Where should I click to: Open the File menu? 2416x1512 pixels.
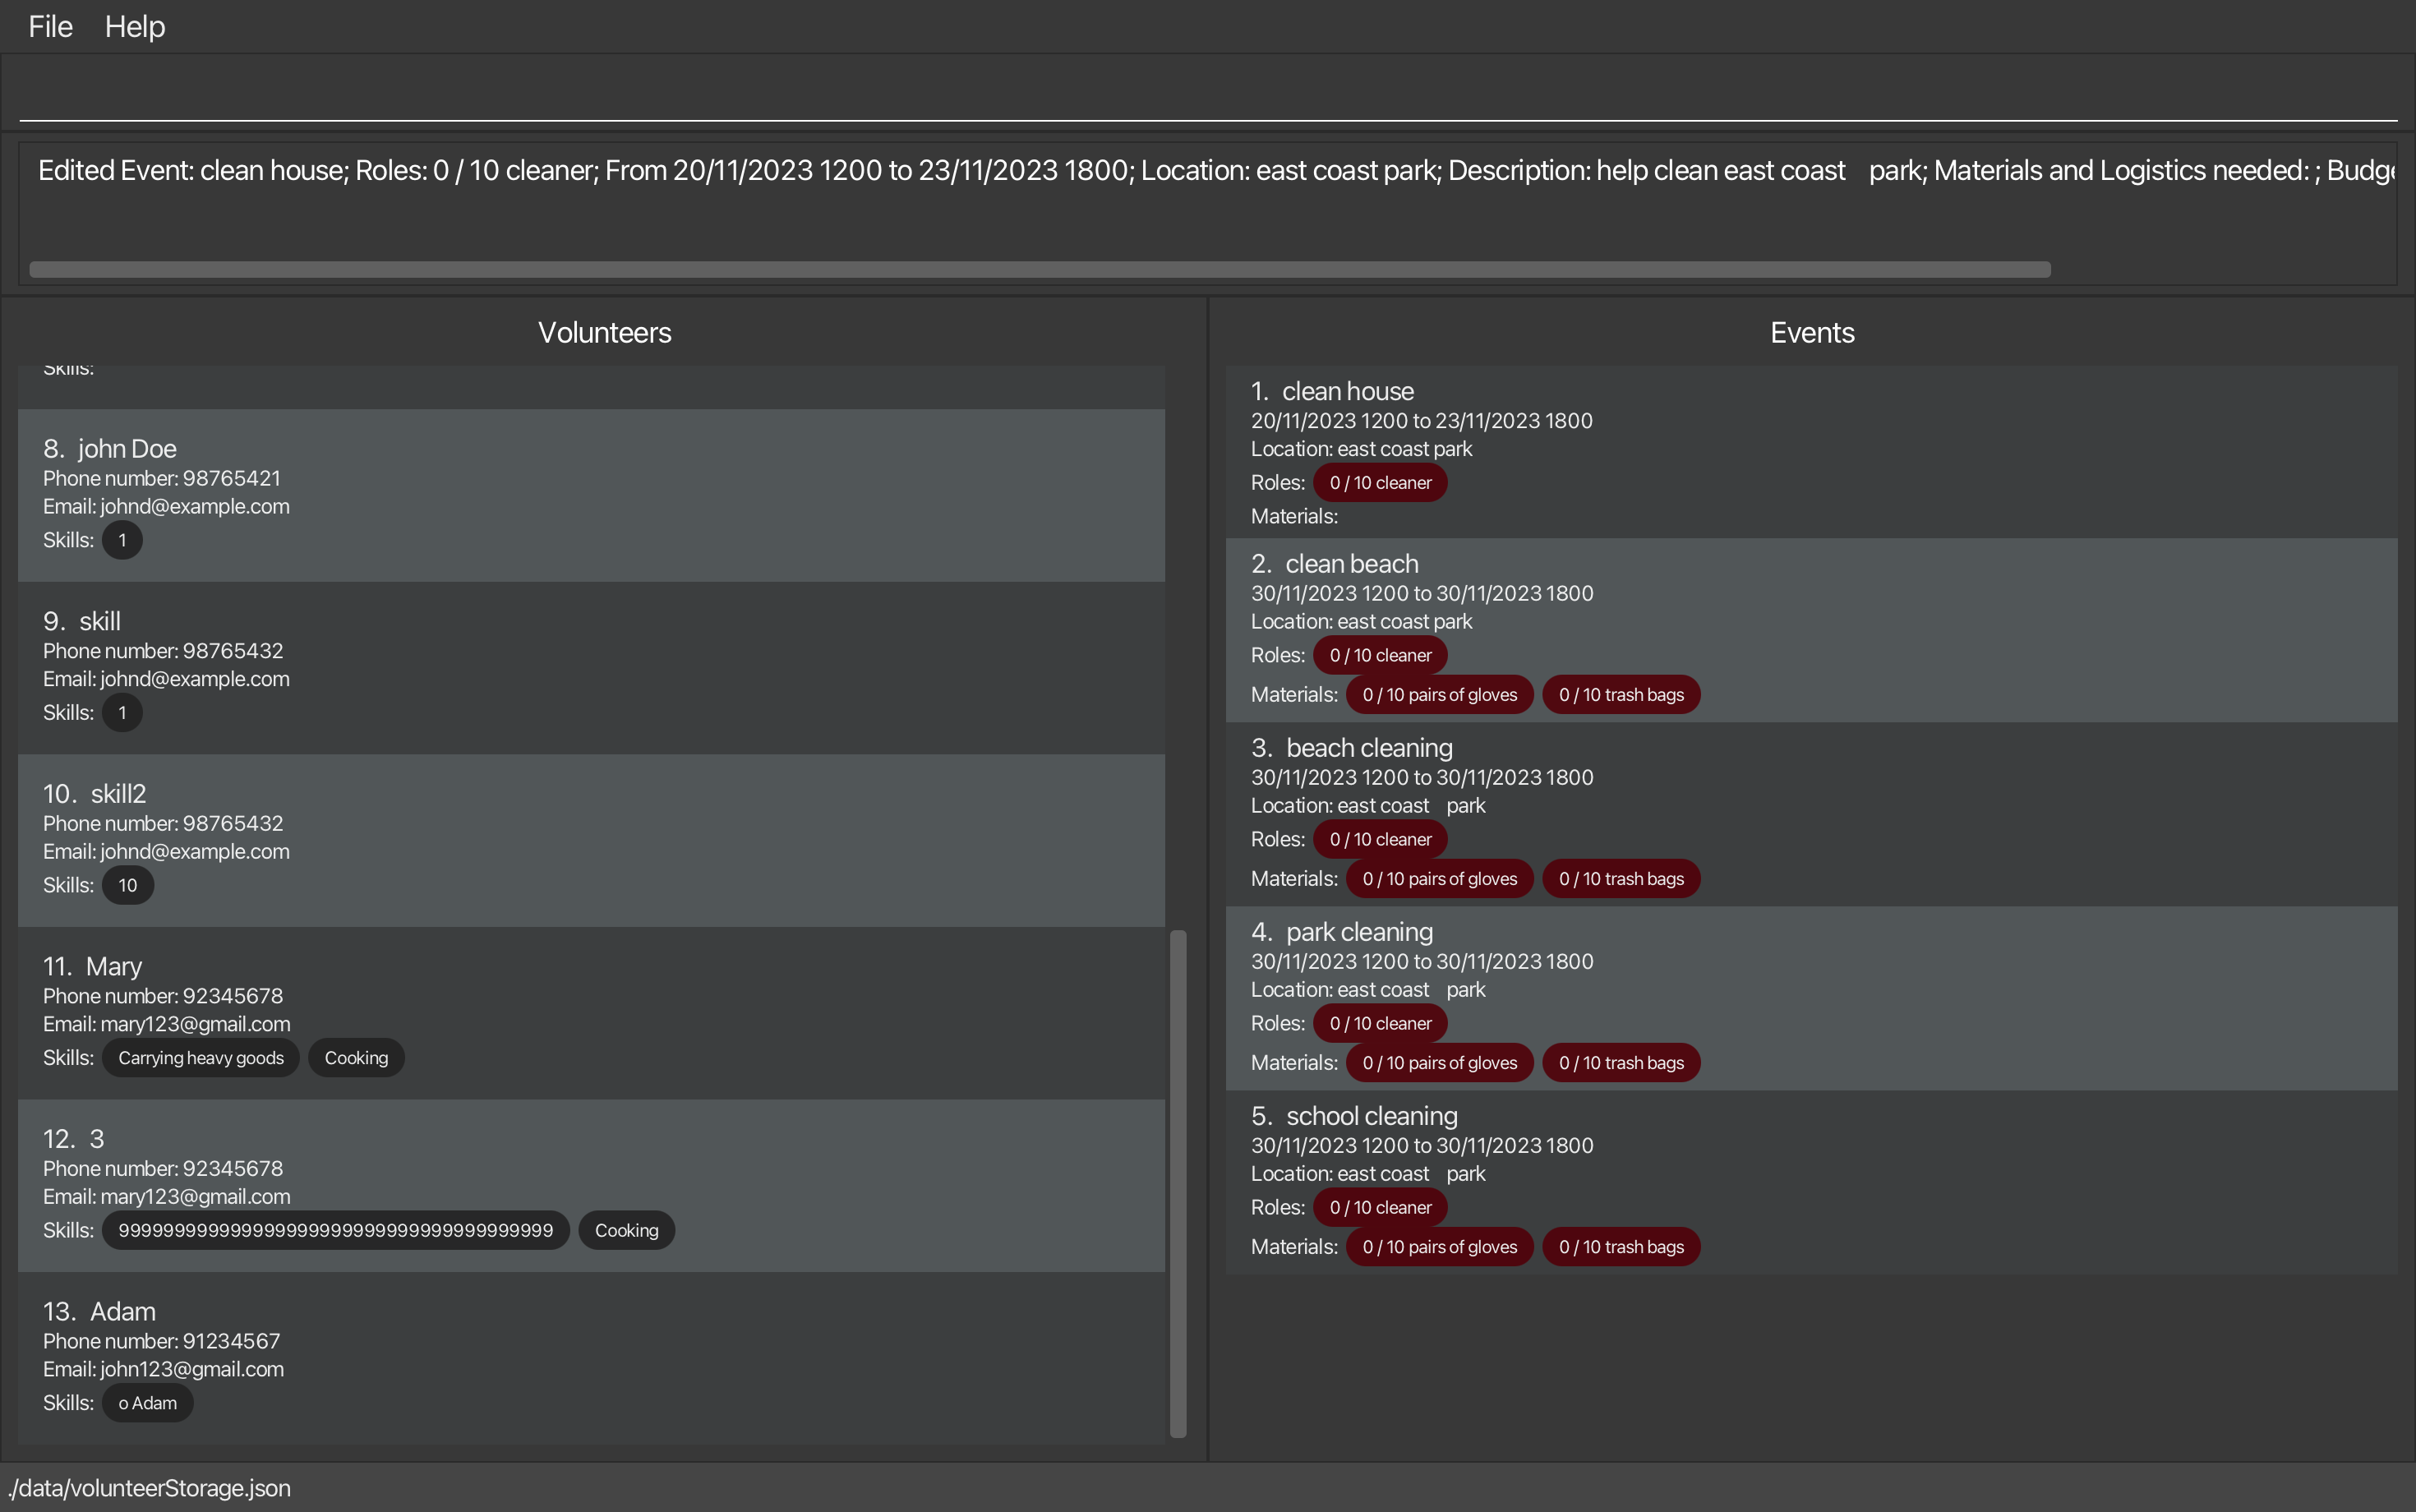tap(50, 27)
